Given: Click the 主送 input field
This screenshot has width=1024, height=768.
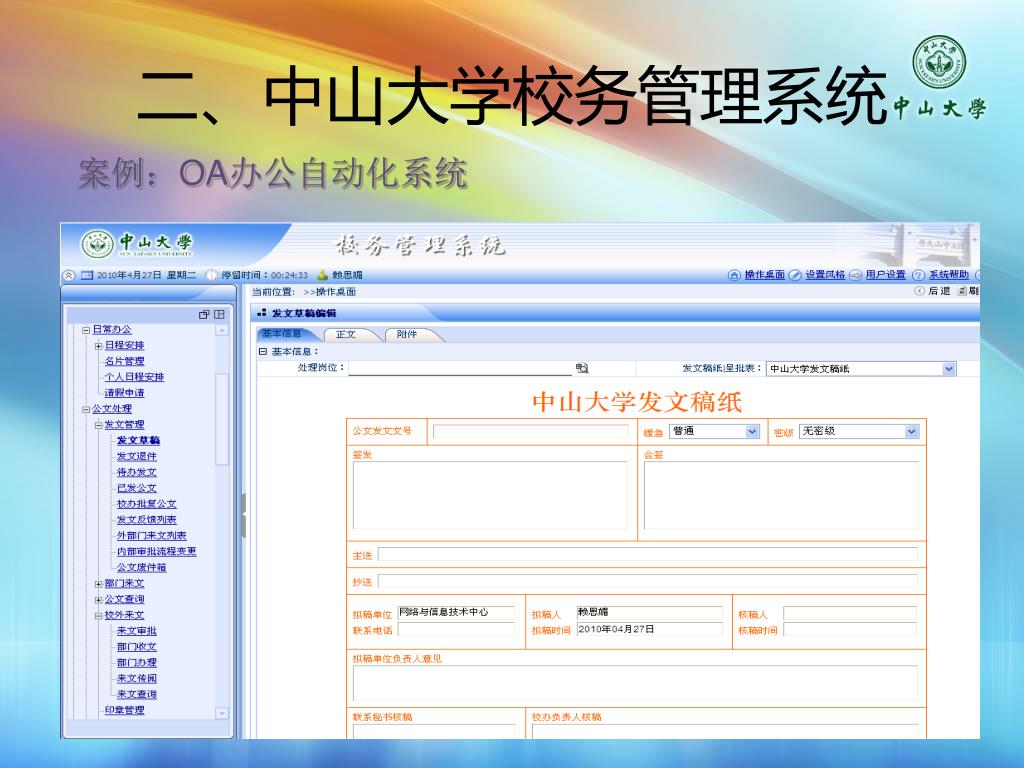Looking at the screenshot, I should click(x=648, y=555).
